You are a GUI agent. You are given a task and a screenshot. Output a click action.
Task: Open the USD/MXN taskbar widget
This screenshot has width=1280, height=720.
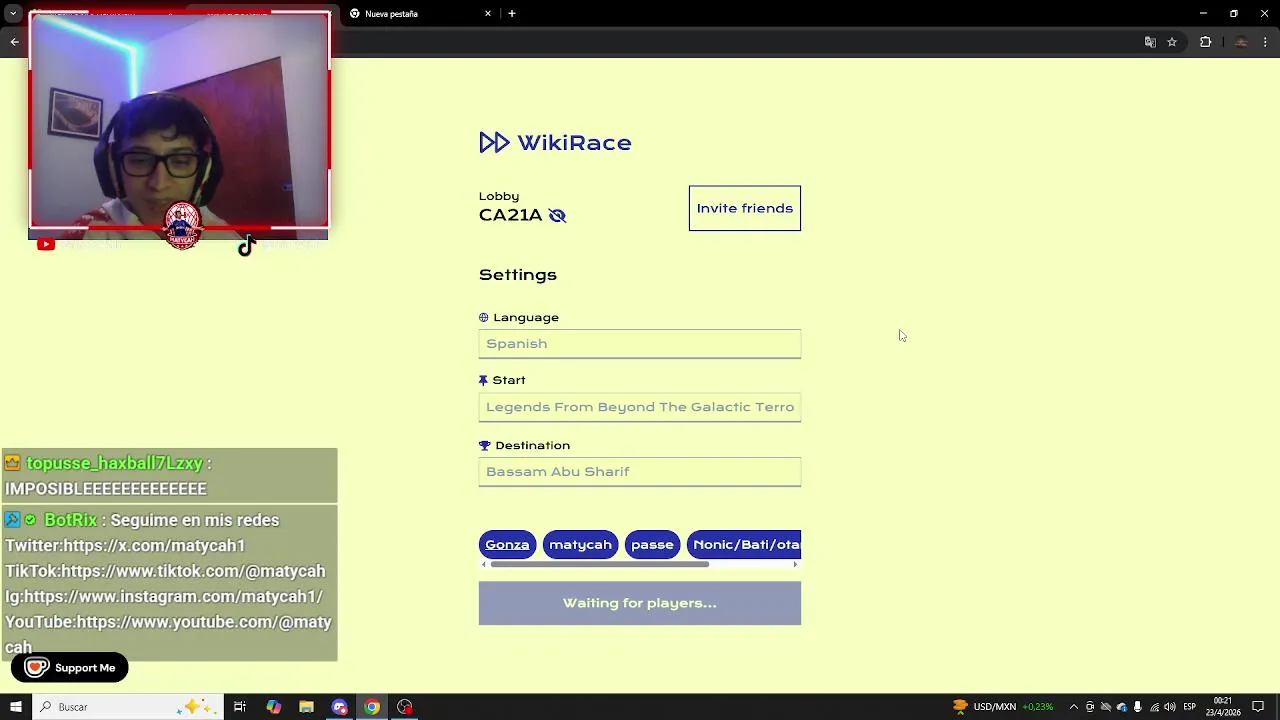click(x=1003, y=707)
